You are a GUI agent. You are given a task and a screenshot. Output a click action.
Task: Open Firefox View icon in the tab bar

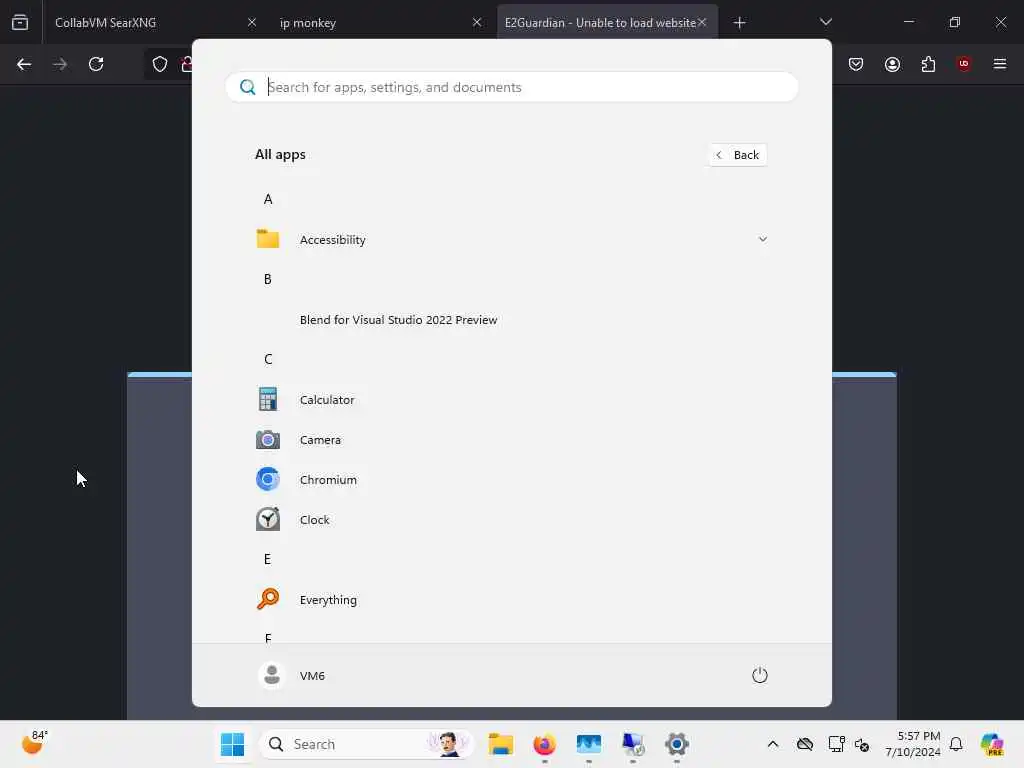pos(20,23)
